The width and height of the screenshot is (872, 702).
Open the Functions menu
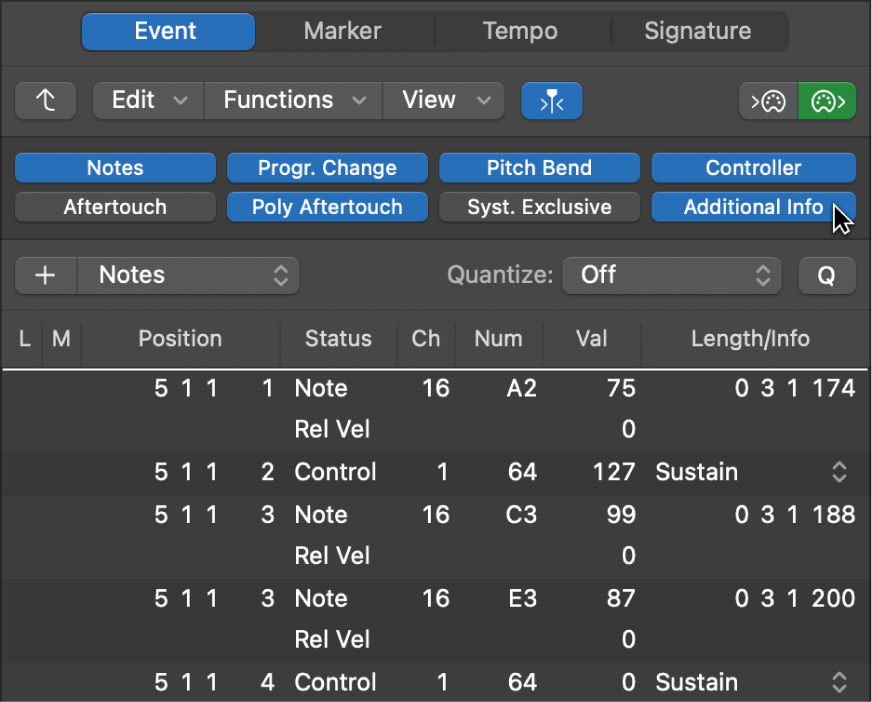coord(292,100)
